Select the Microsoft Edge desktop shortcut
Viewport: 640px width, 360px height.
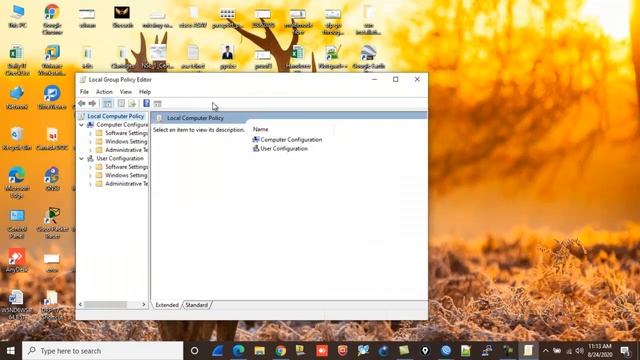click(x=17, y=182)
